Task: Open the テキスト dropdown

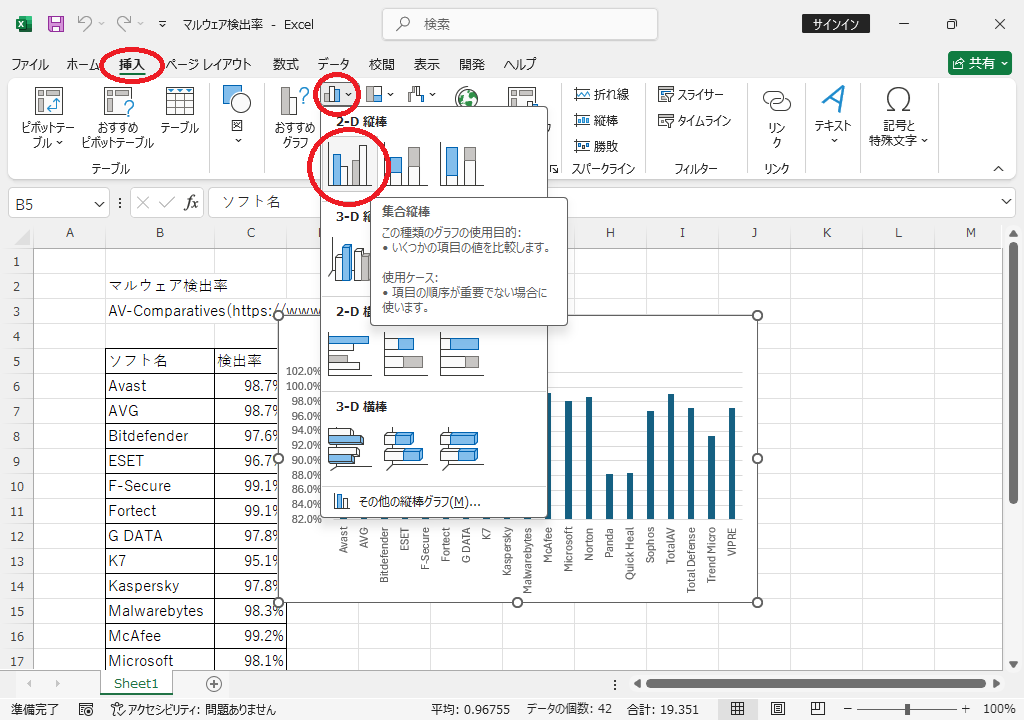Action: (833, 116)
